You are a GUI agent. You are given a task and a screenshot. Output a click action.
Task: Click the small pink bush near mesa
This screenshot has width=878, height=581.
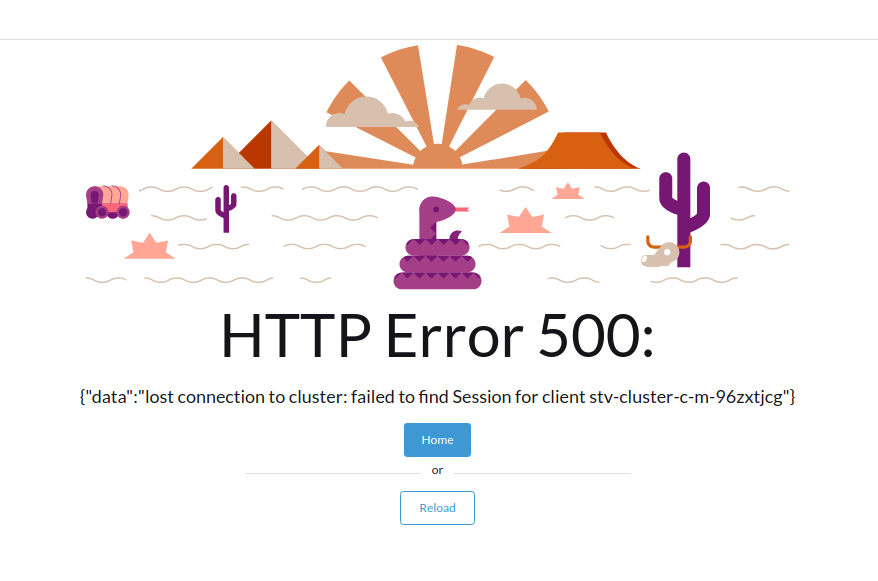tap(568, 191)
